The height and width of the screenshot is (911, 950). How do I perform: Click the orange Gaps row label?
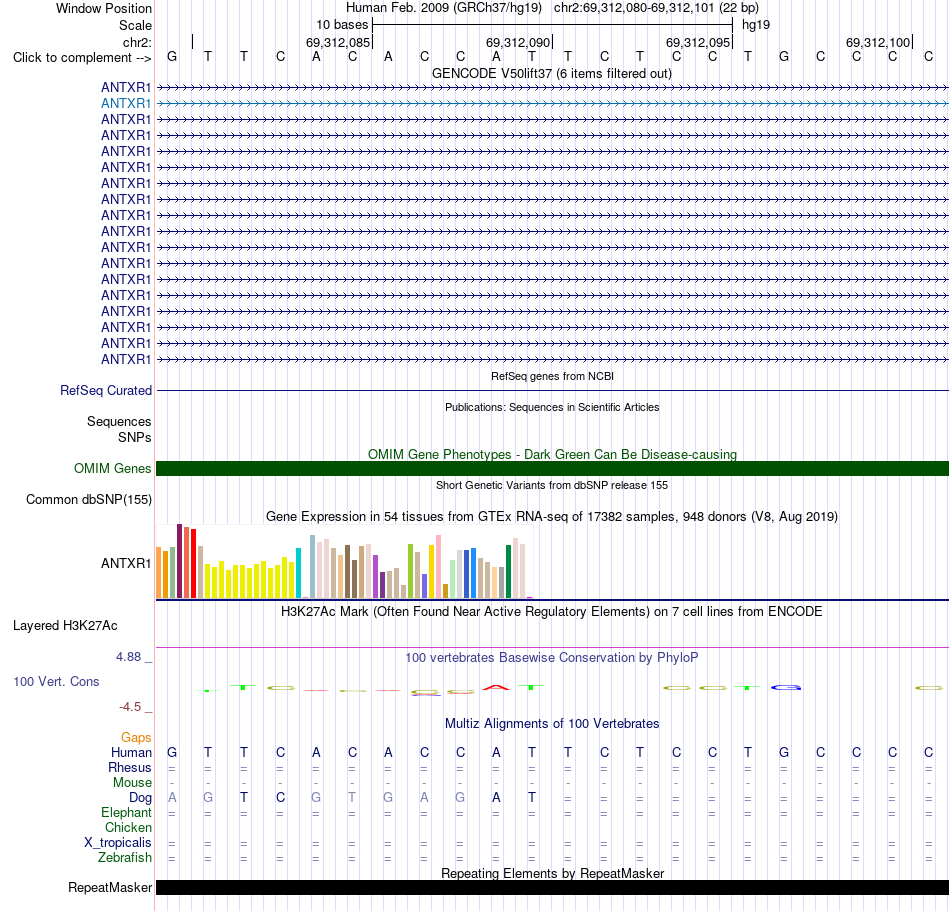coord(136,737)
